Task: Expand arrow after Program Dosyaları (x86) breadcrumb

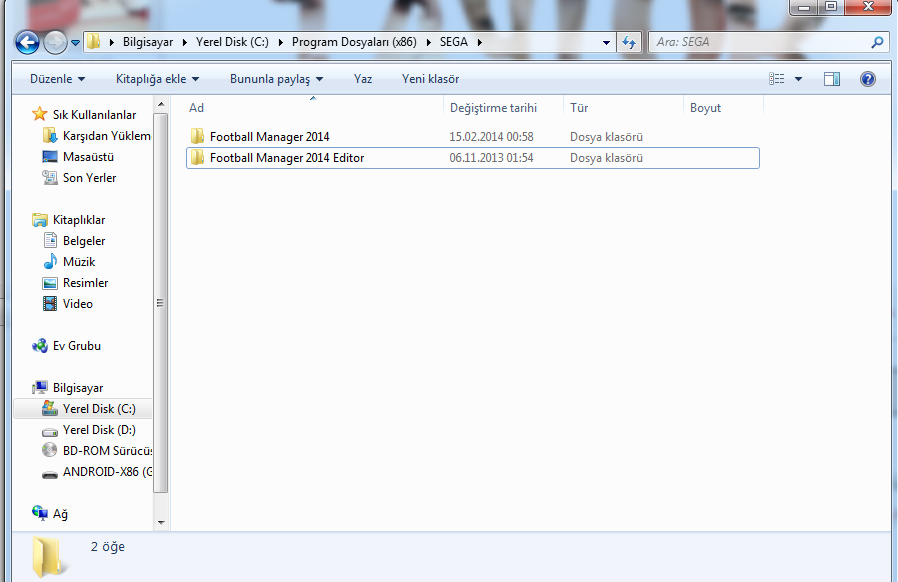Action: (x=428, y=42)
